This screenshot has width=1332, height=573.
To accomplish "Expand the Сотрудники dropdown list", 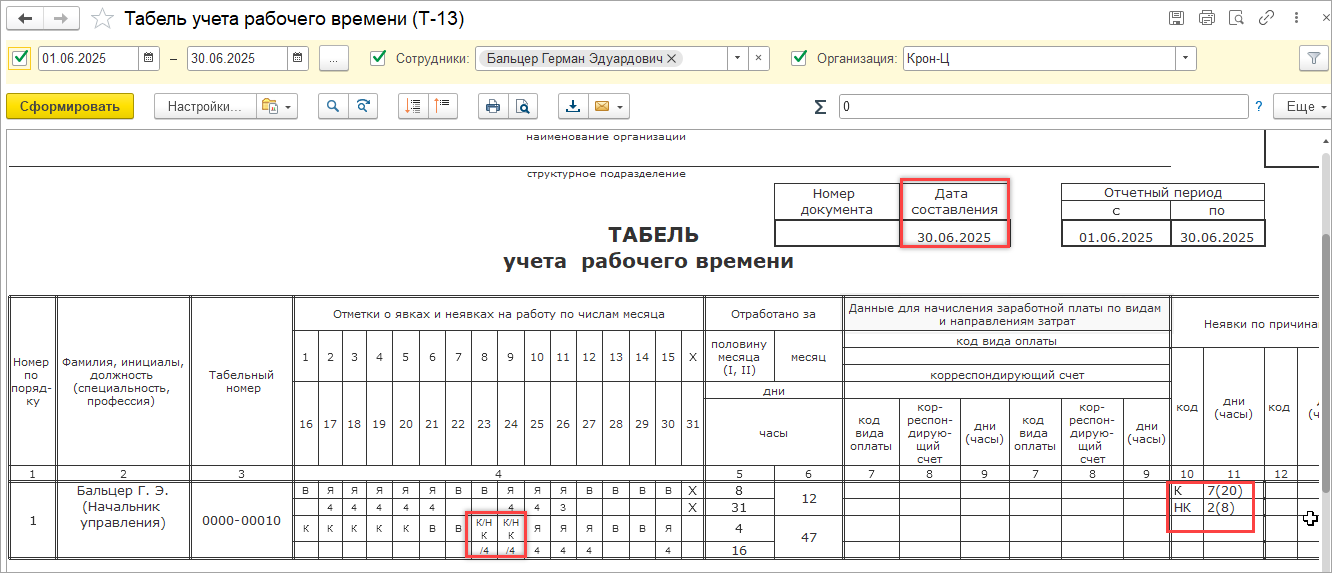I will click(x=738, y=58).
